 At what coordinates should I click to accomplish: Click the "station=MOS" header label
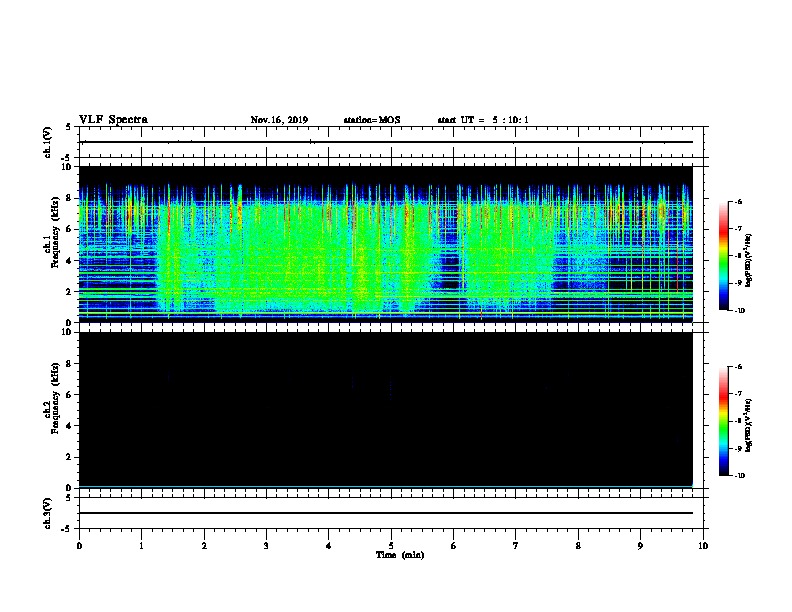click(372, 120)
